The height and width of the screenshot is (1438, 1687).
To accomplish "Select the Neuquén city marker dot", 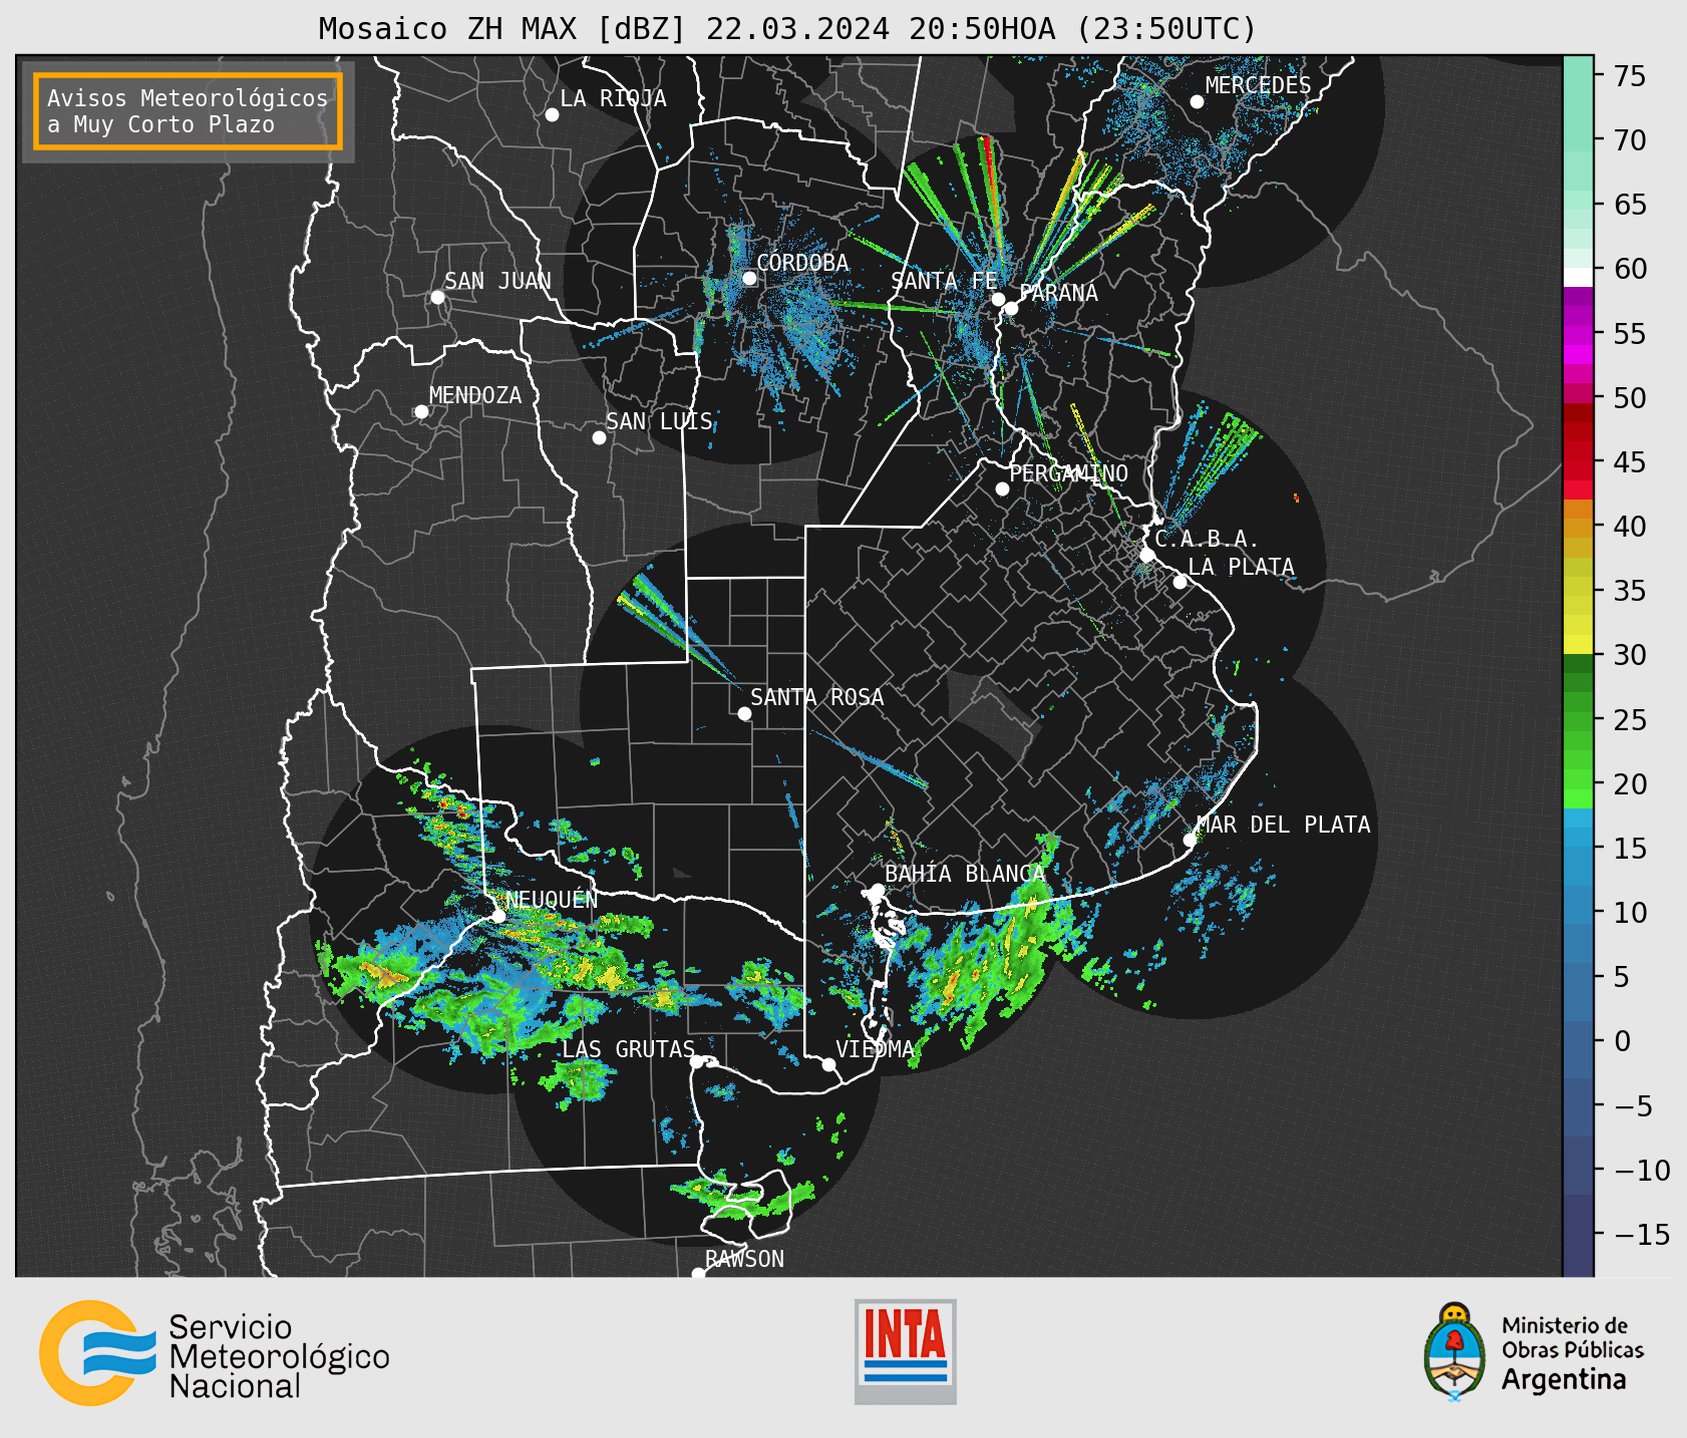I will pyautogui.click(x=498, y=916).
